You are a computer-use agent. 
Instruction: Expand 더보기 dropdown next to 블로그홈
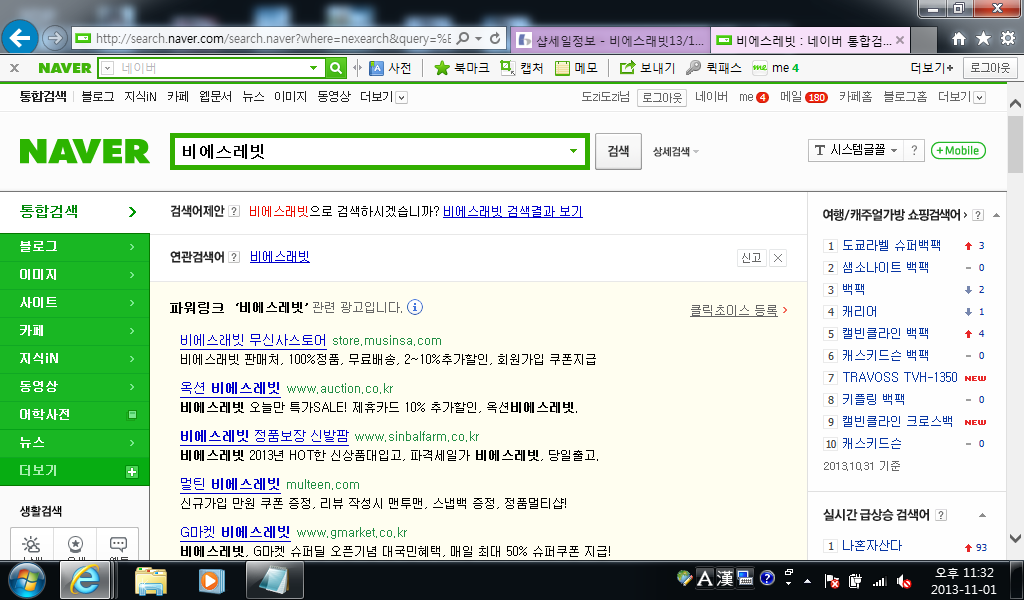point(961,97)
